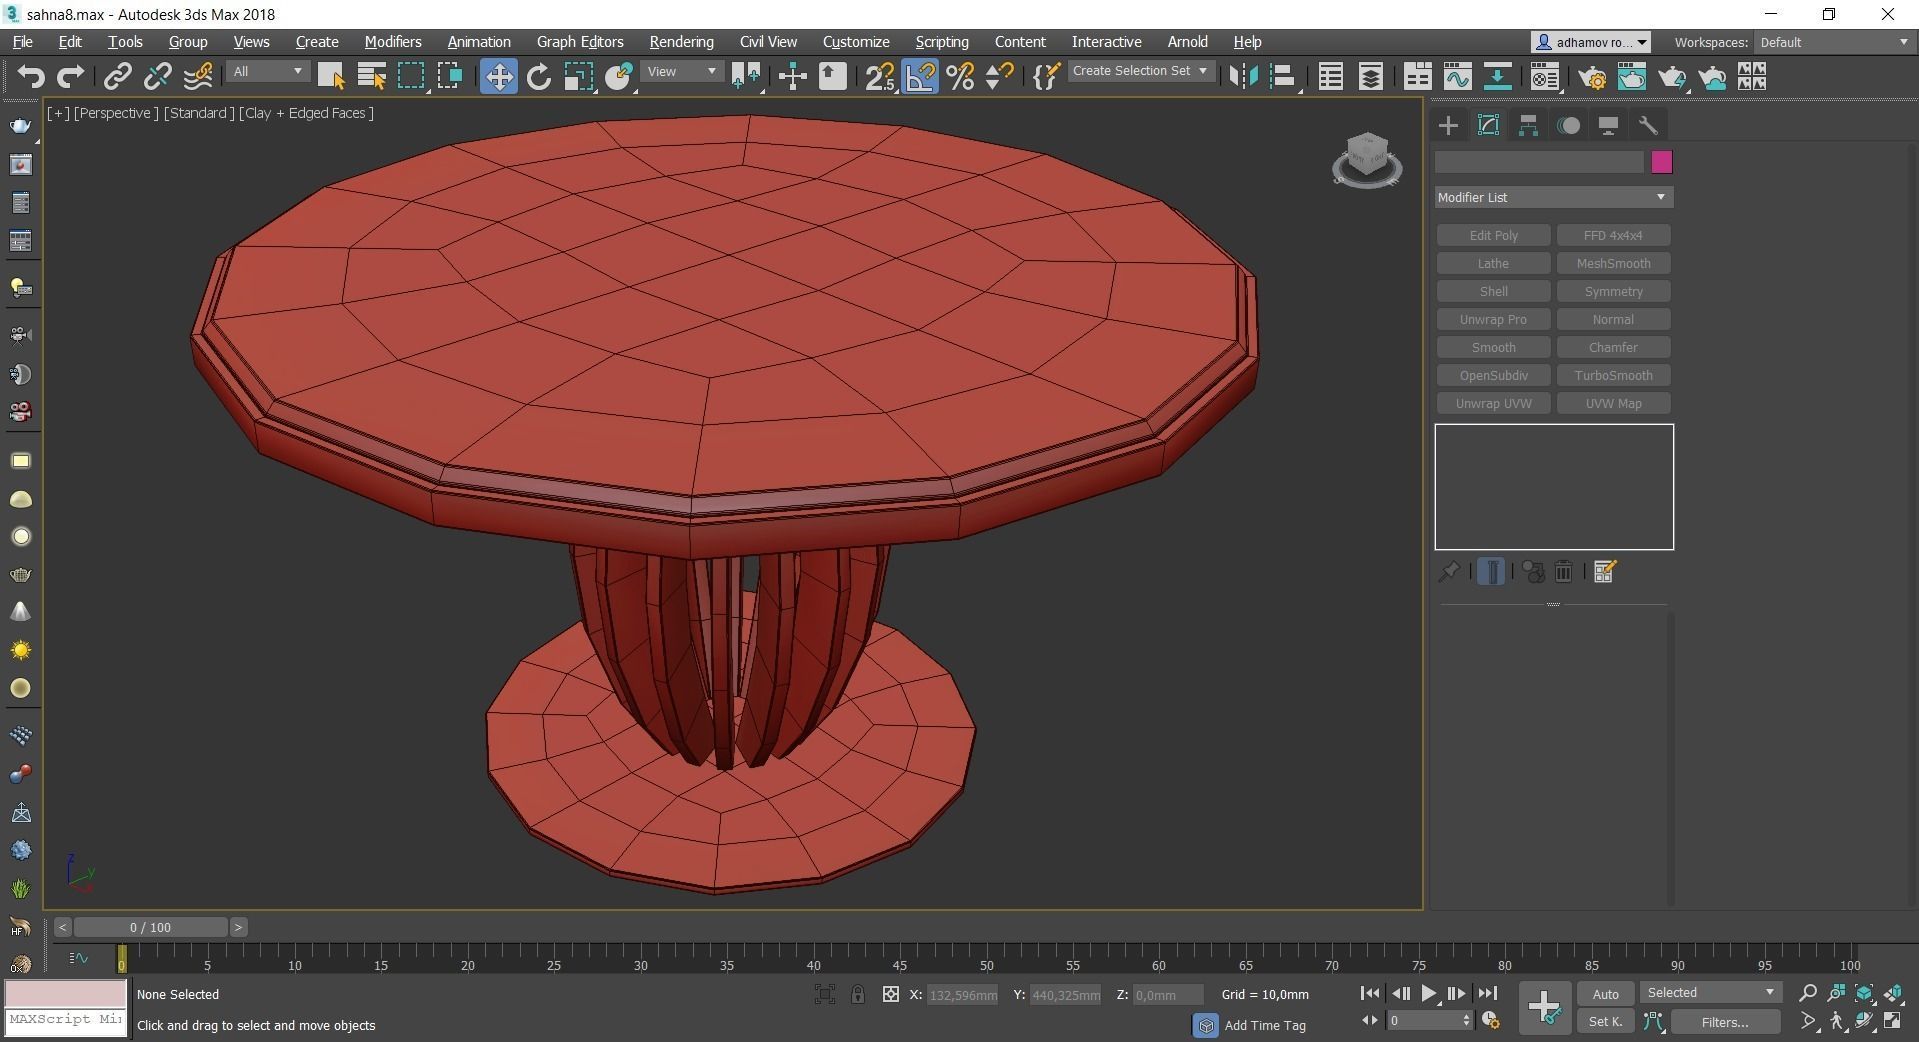This screenshot has width=1919, height=1042.
Task: Open Rendered Frame Window icon
Action: [x=1631, y=77]
